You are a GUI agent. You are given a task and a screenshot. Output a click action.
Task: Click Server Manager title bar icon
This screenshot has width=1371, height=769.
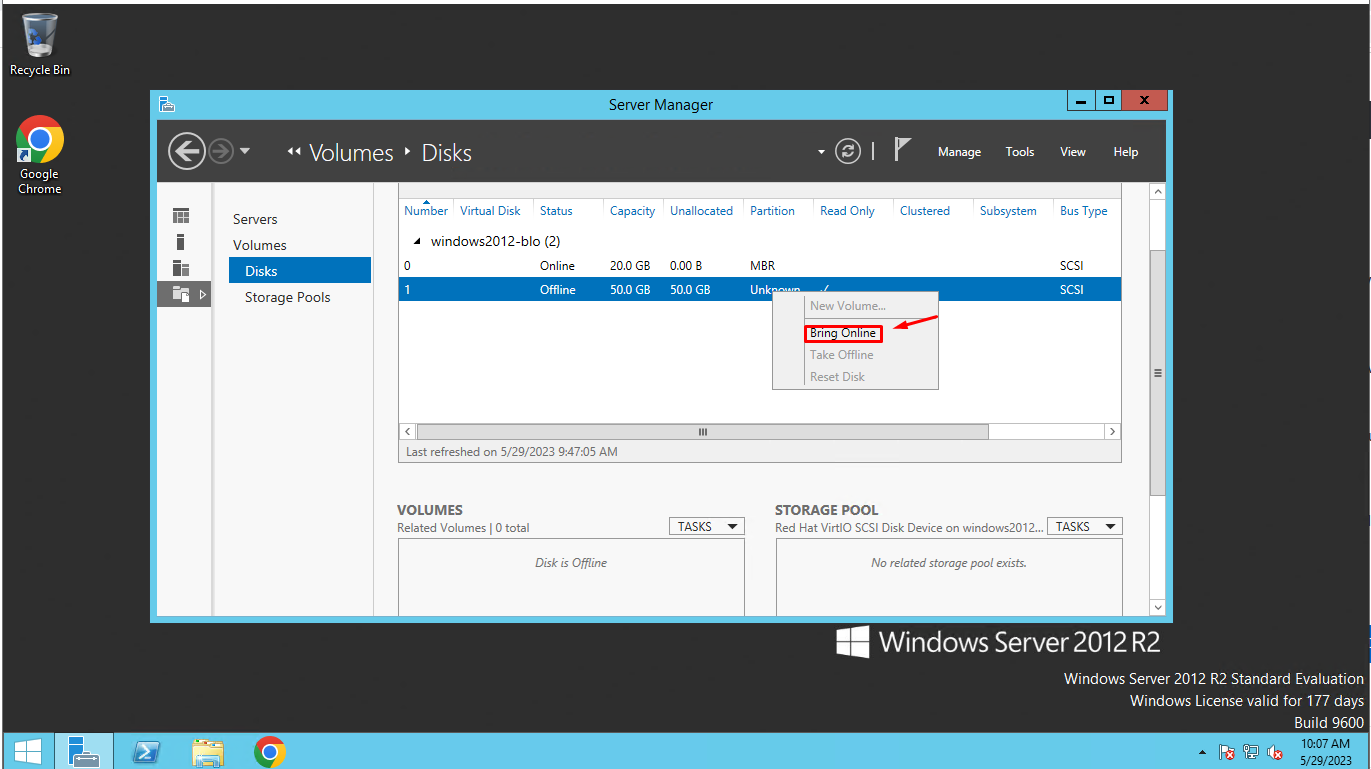[x=167, y=104]
